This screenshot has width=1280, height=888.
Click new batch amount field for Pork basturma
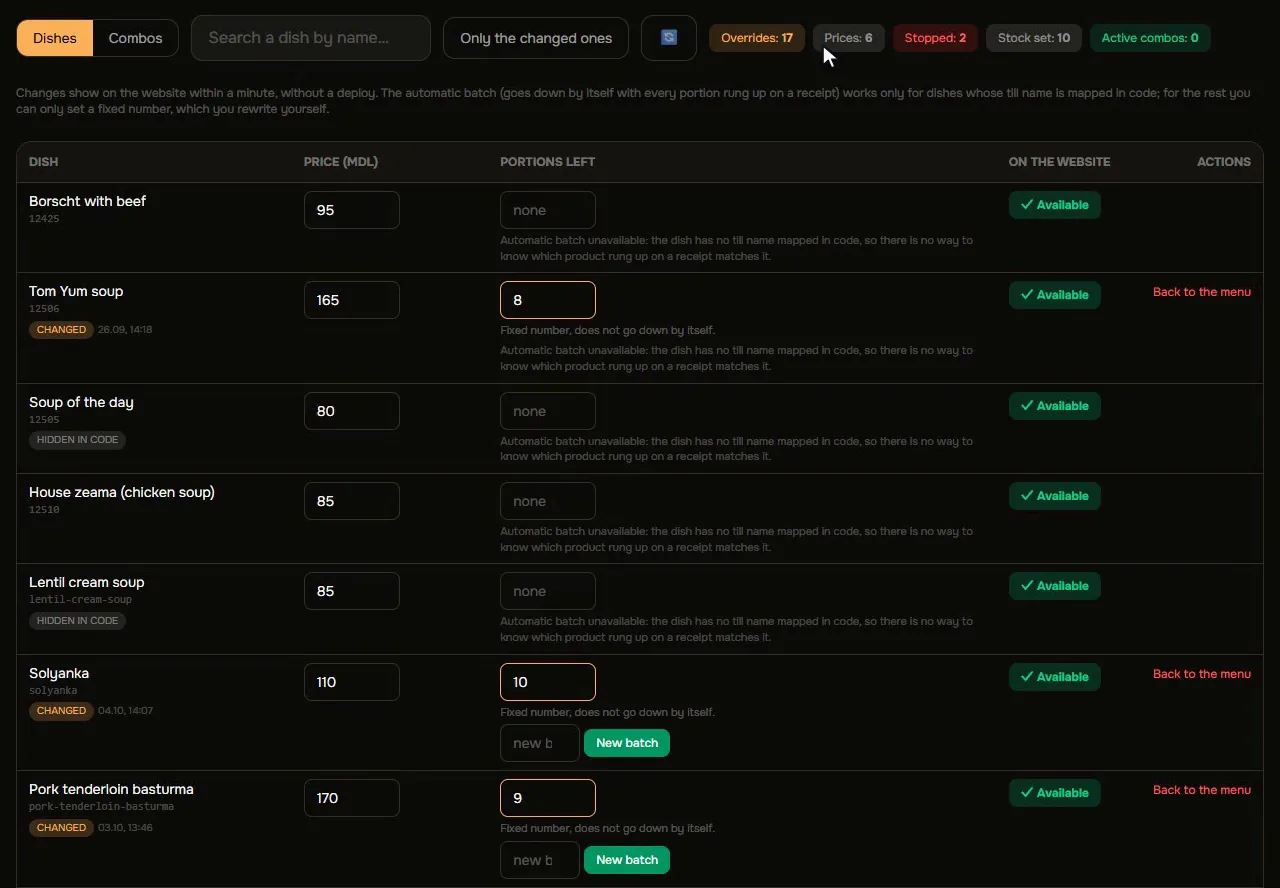(x=540, y=860)
